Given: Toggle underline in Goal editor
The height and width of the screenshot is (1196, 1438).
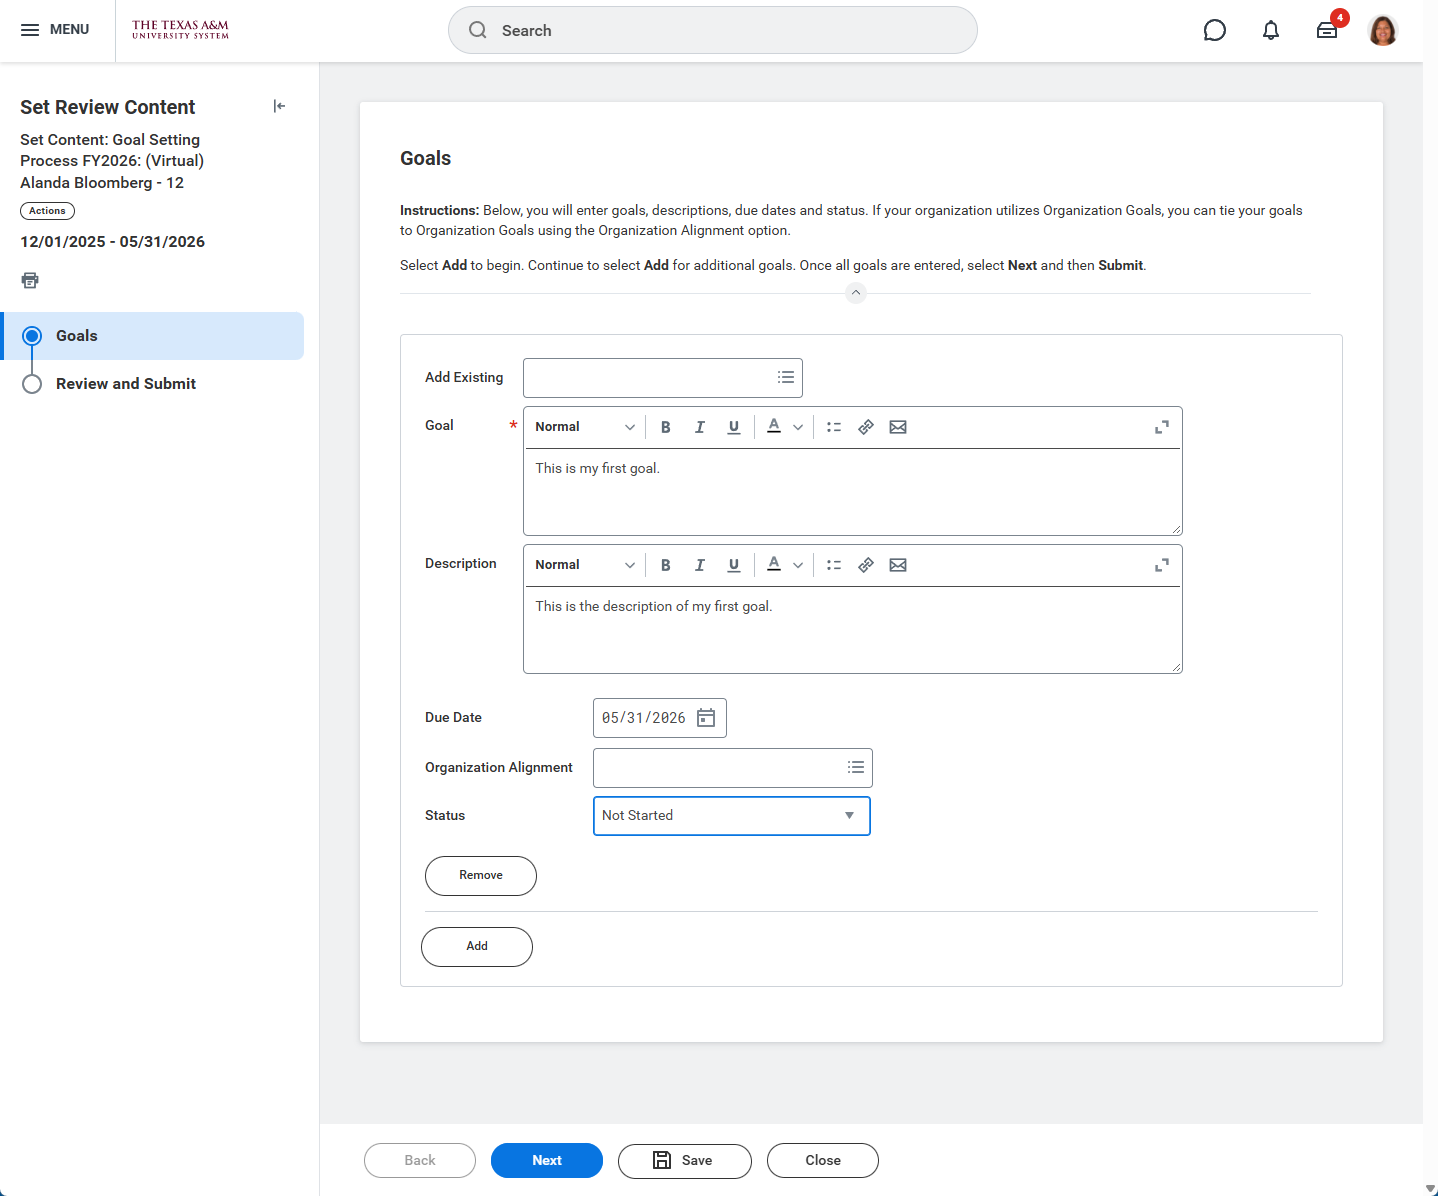Looking at the screenshot, I should 734,427.
